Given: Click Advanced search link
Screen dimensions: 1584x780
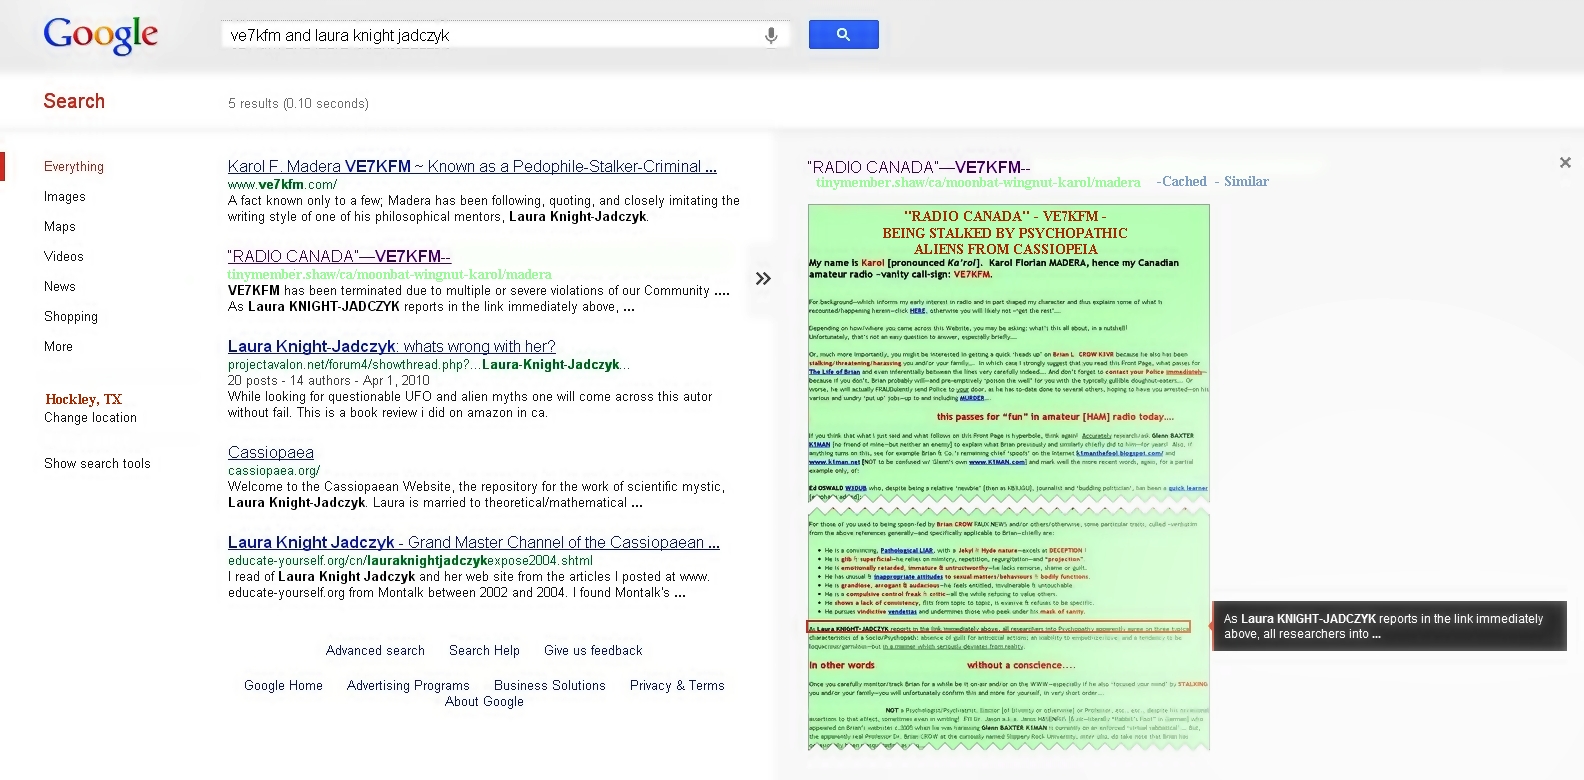Looking at the screenshot, I should (375, 651).
